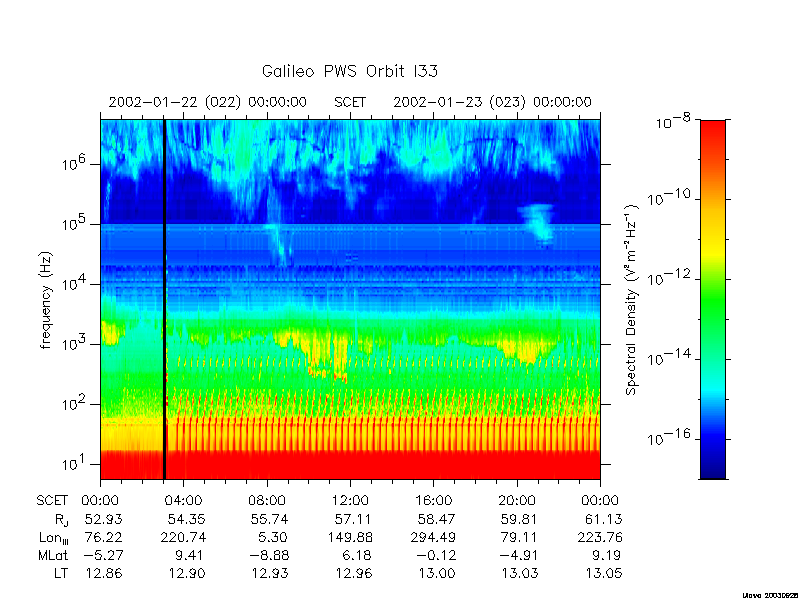This screenshot has width=800, height=600.
Task: Click the 10^-12 colorbar tick label
Action: coord(668,277)
